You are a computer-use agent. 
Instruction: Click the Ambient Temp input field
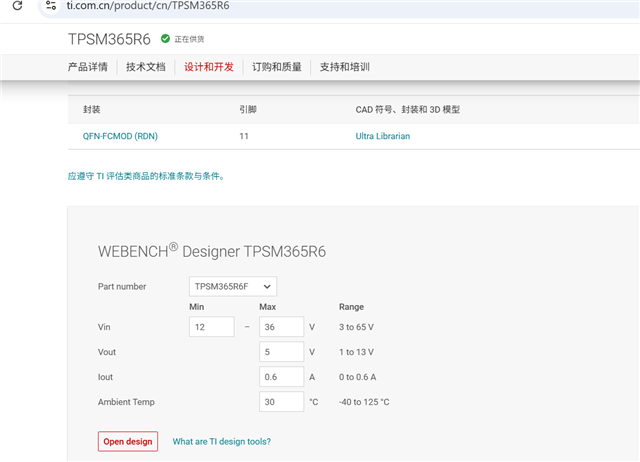click(x=281, y=402)
